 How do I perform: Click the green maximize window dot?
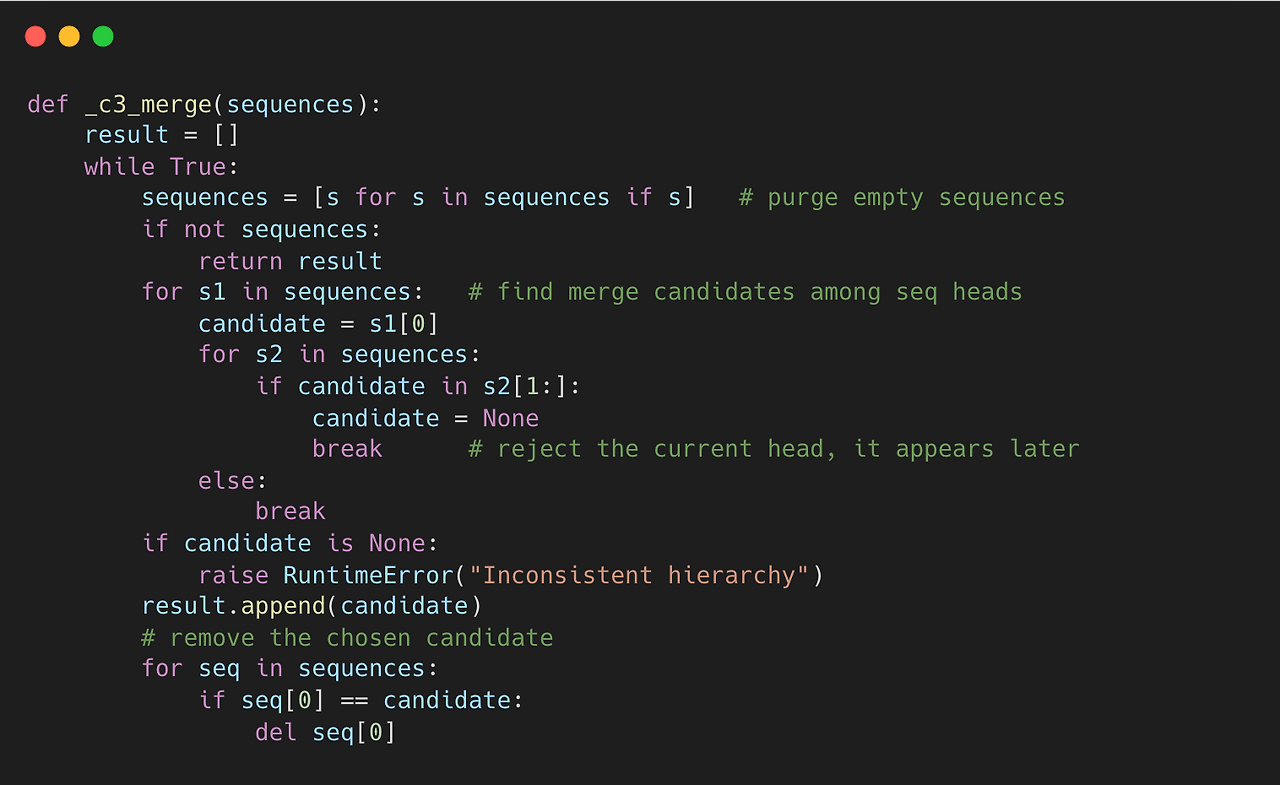click(x=103, y=37)
